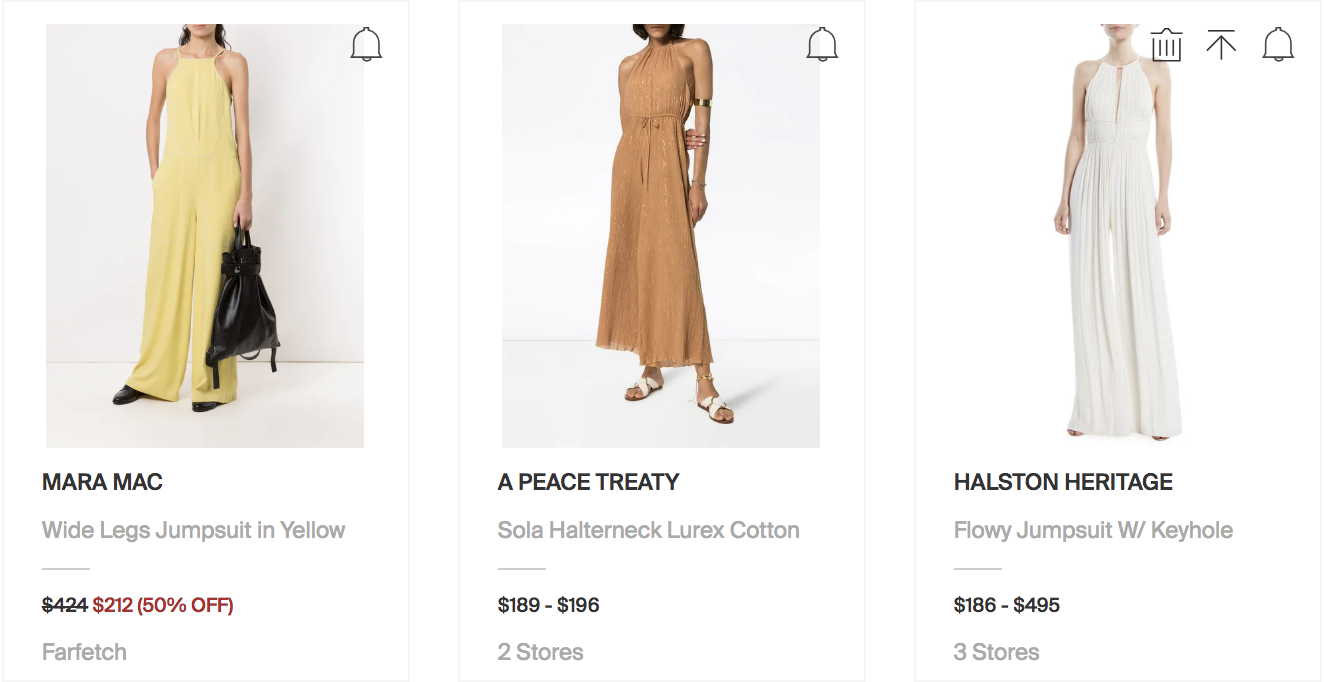This screenshot has height=682, width=1324.
Task: Click the HALSTON HERITAGE brand name
Action: coord(1063,482)
